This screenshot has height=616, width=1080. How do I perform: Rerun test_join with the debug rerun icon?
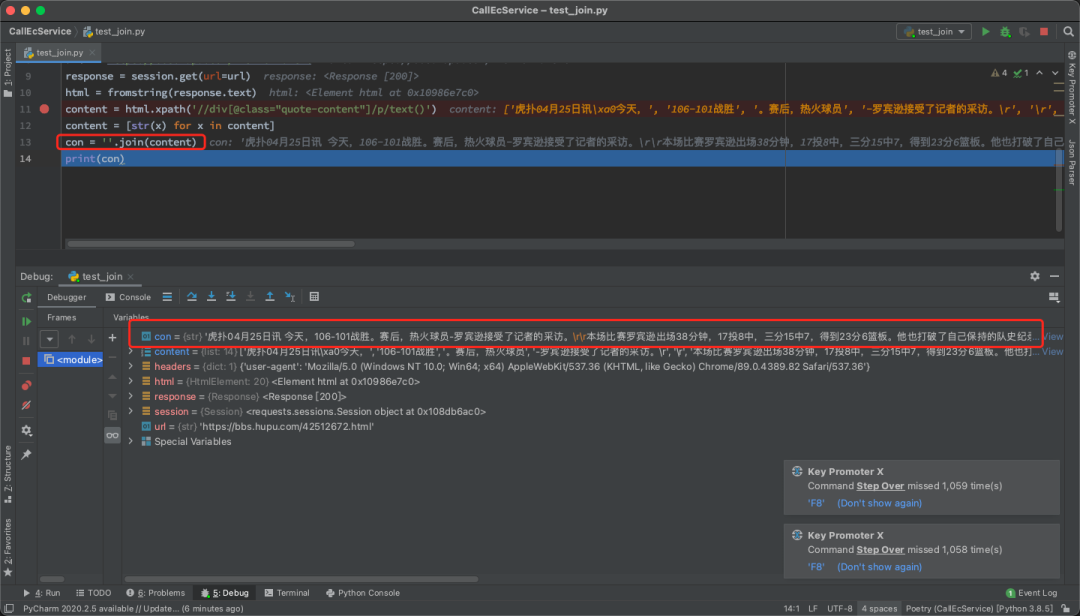click(x=26, y=298)
